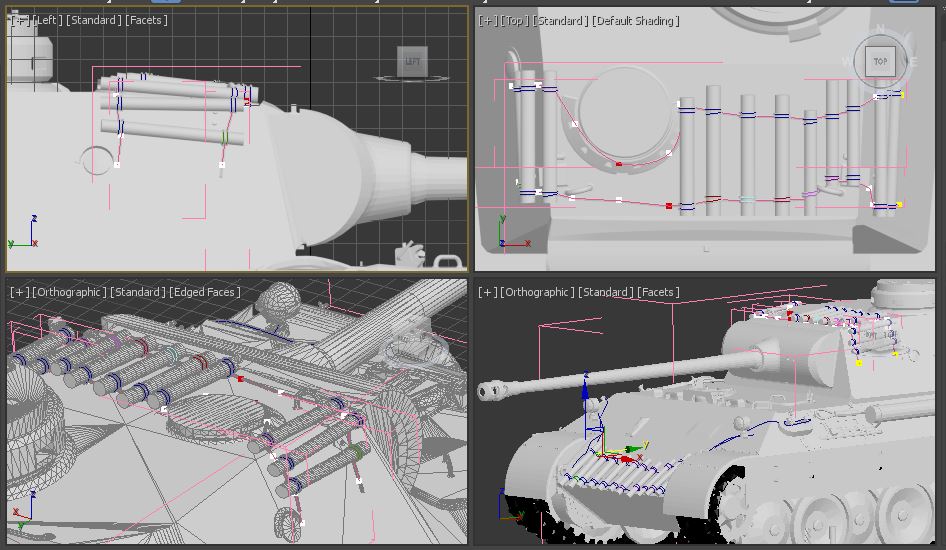Select the round turret hatch in Top viewport

[624, 113]
